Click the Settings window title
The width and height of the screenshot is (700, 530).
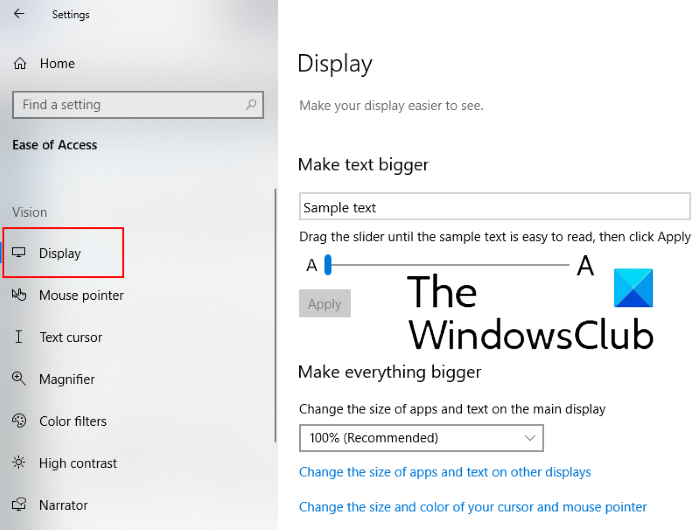[x=71, y=14]
